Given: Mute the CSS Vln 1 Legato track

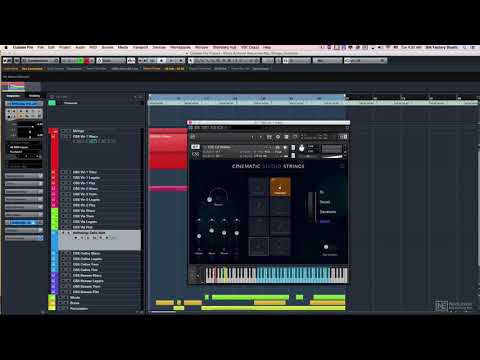Looking at the screenshot, I should point(62,178).
